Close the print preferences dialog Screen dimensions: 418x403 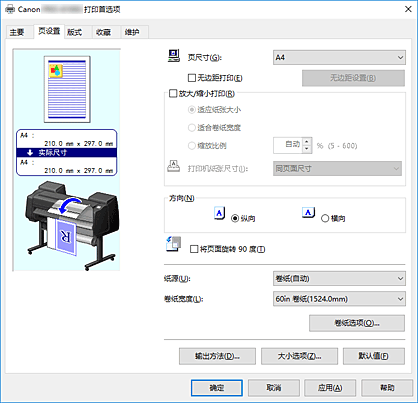pyautogui.click(x=408, y=9)
